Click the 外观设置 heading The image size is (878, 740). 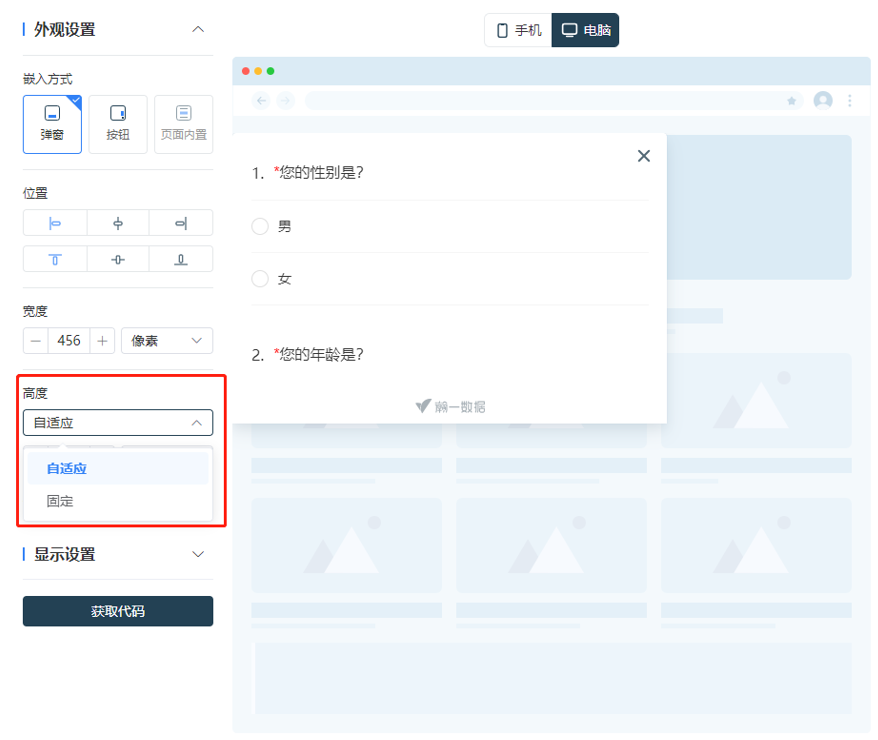click(x=64, y=29)
